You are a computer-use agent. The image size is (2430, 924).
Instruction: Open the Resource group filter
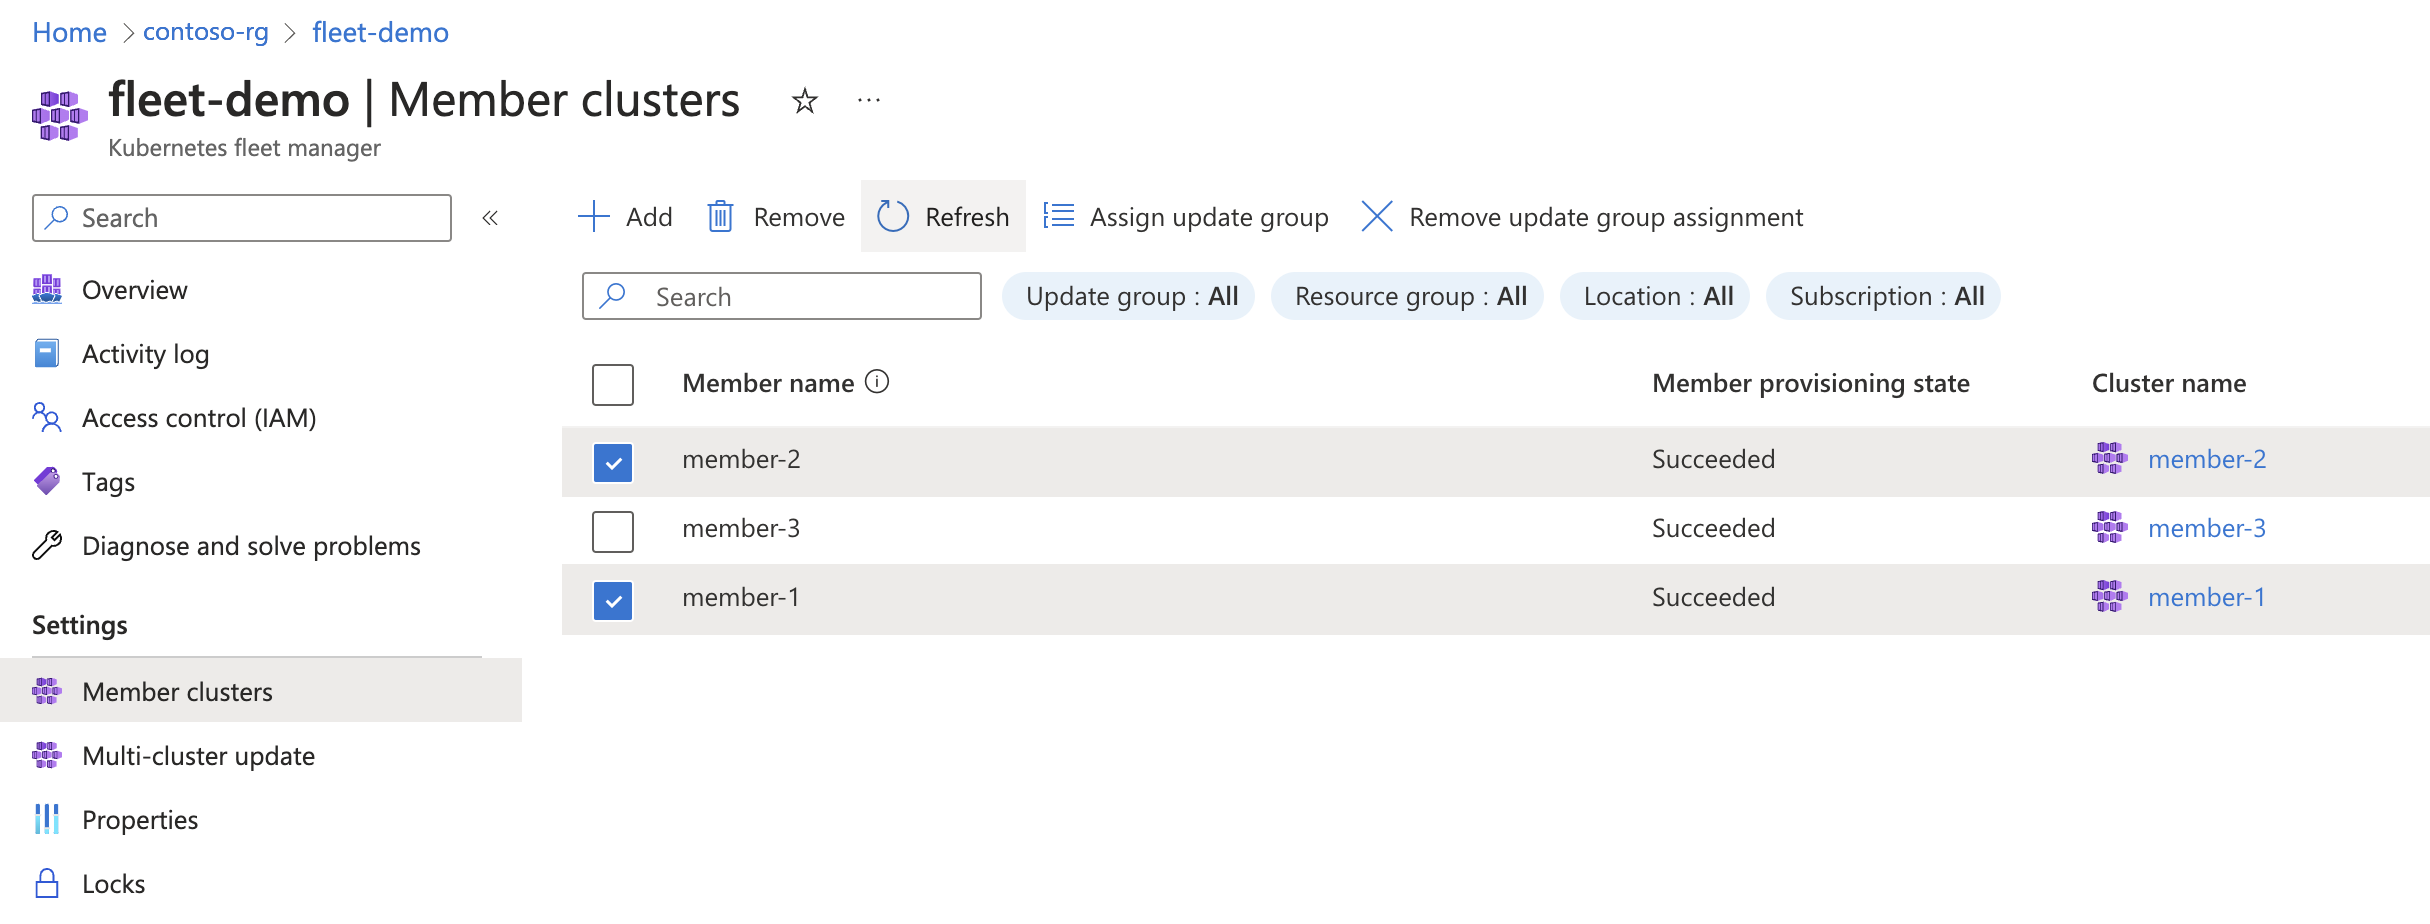point(1408,296)
